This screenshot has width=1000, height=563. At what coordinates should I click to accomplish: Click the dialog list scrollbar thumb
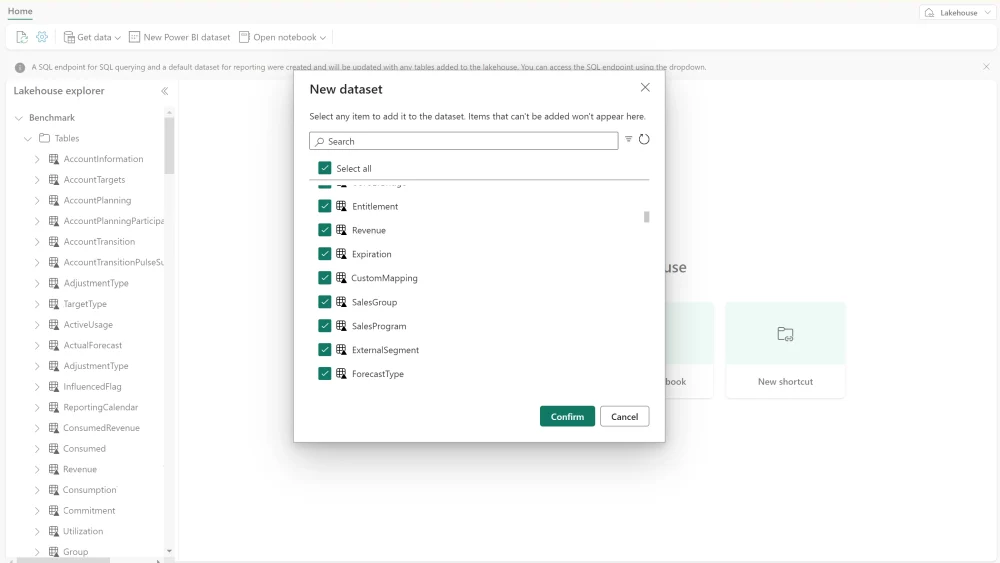pyautogui.click(x=646, y=217)
